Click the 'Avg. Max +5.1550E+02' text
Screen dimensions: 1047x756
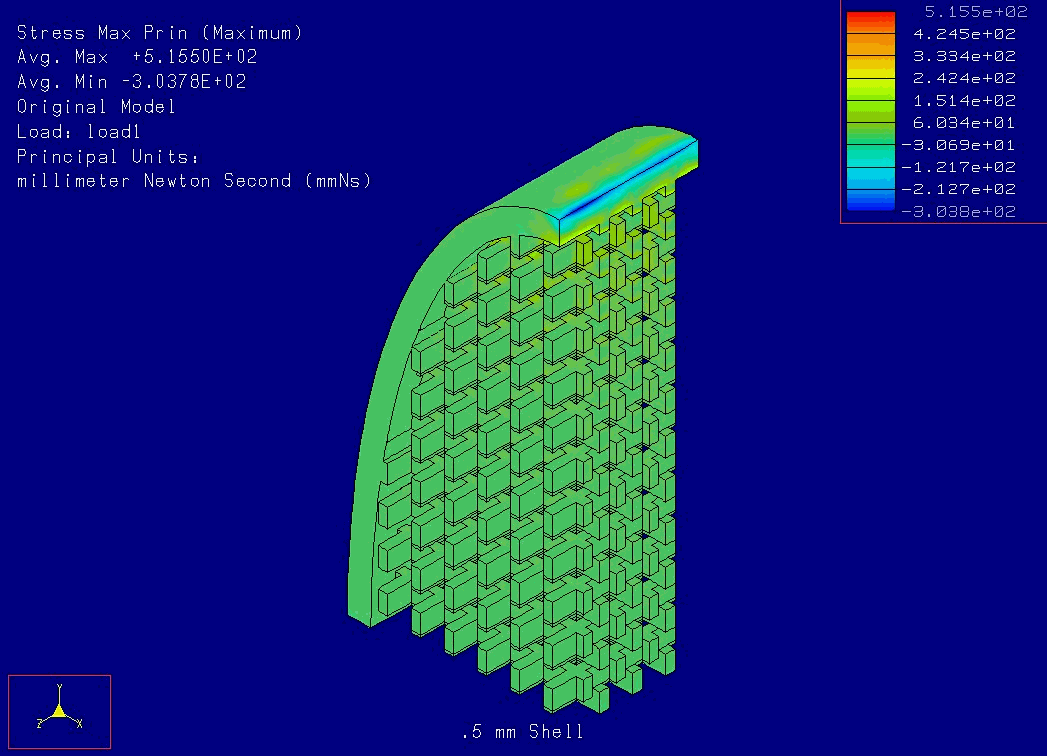point(137,57)
